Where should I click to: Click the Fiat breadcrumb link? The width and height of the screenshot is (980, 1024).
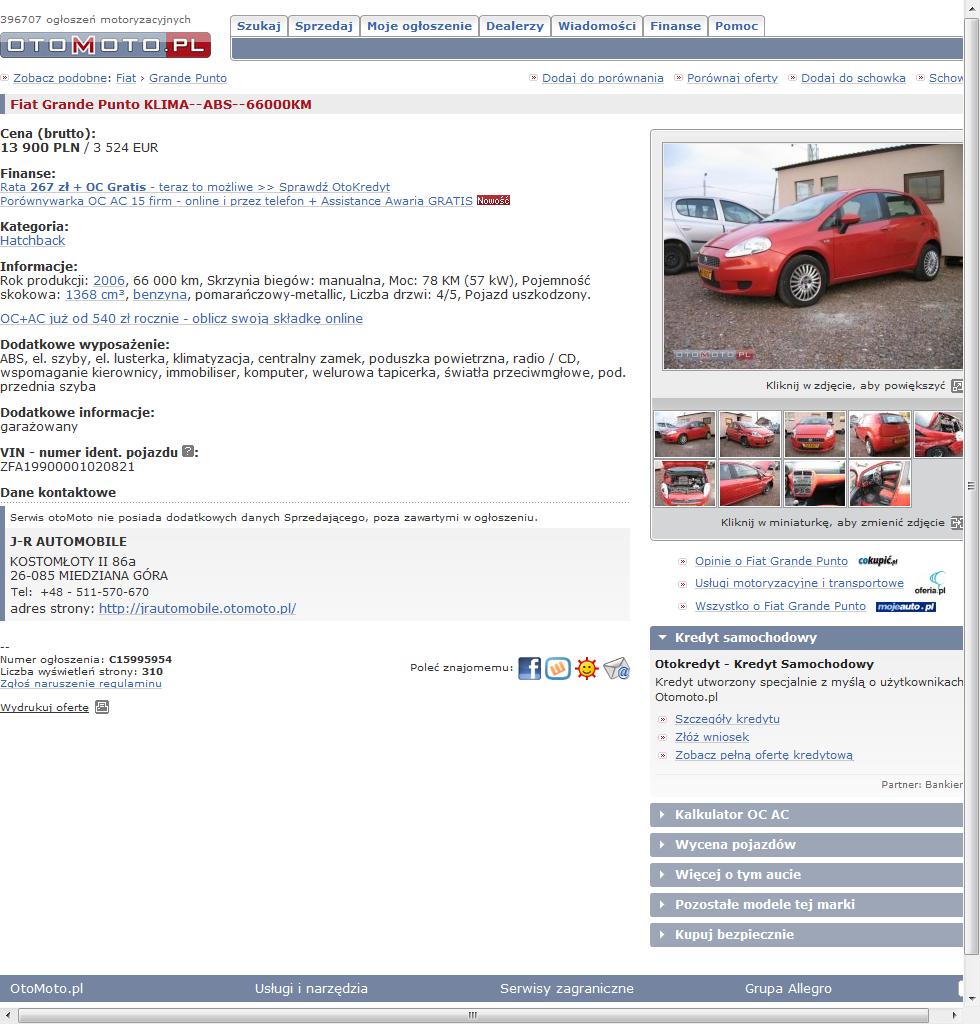tap(126, 78)
